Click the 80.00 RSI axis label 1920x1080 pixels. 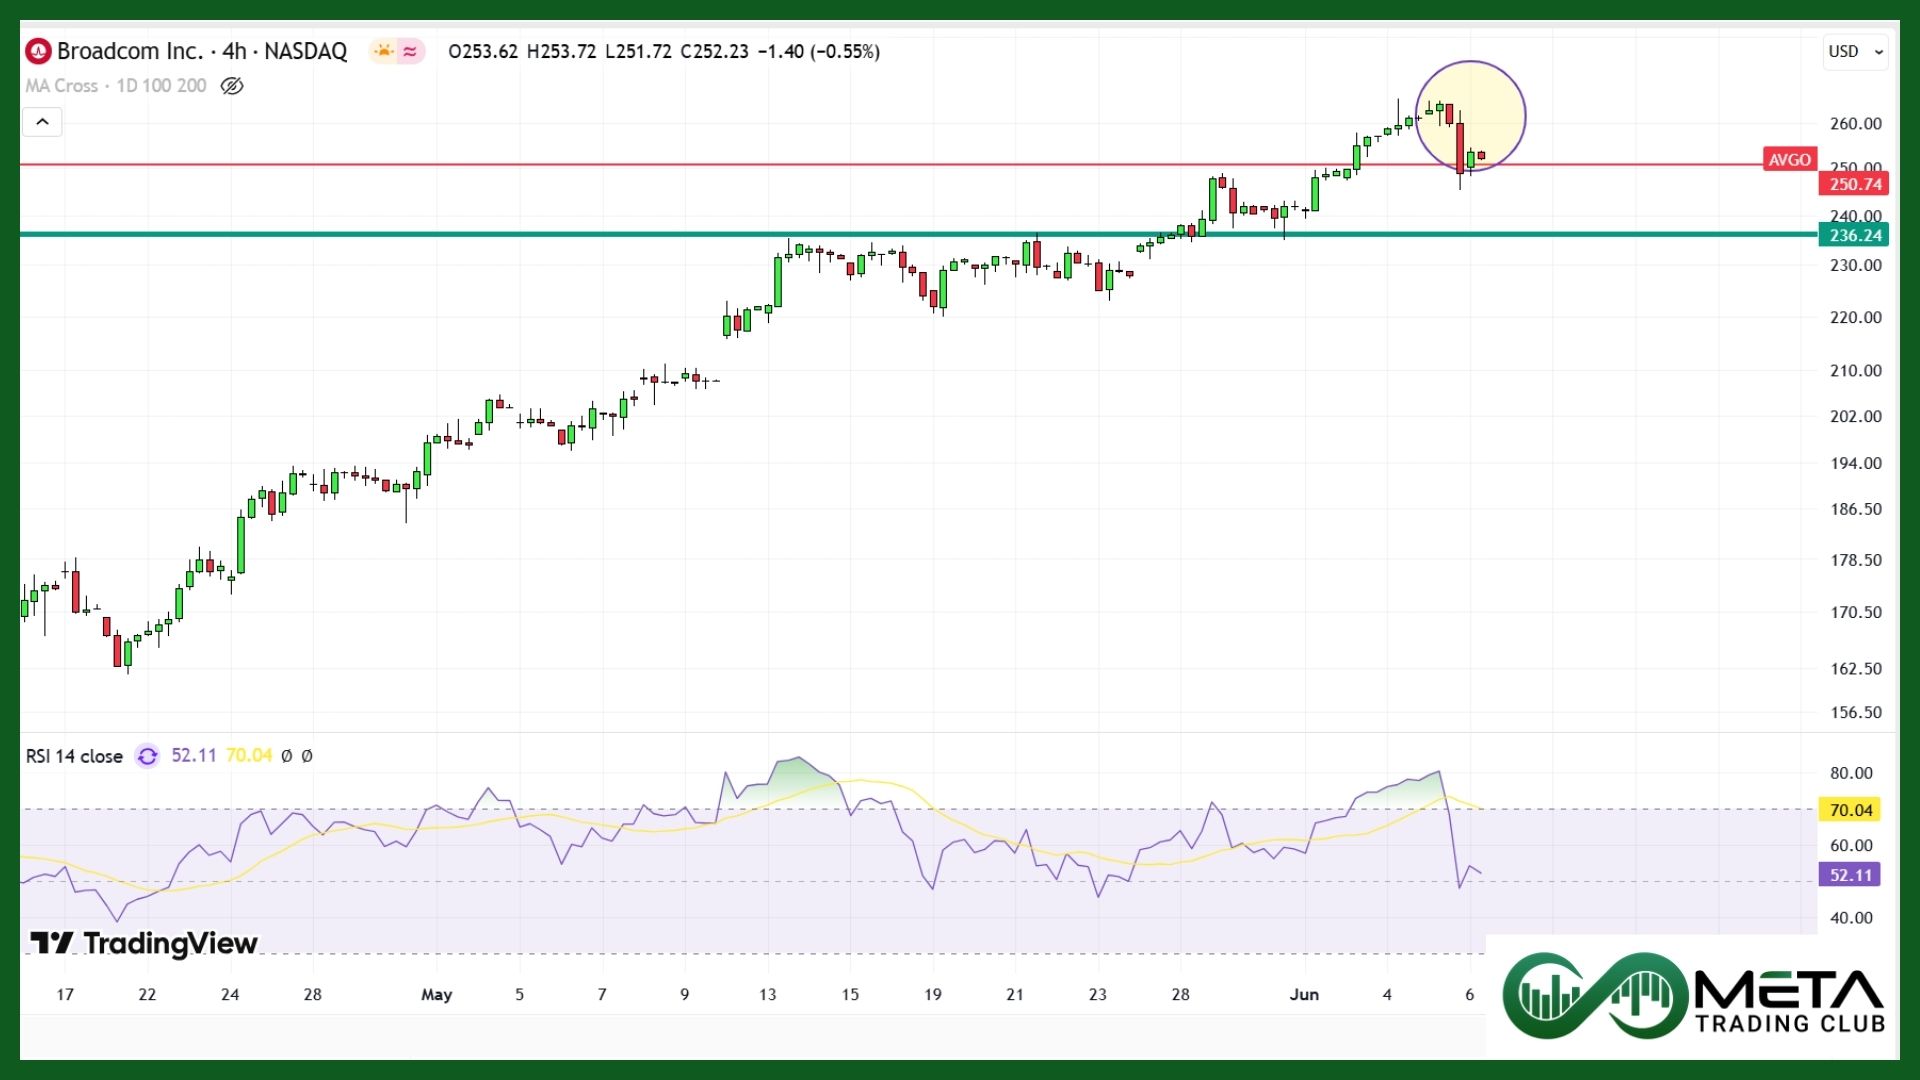pos(1851,773)
